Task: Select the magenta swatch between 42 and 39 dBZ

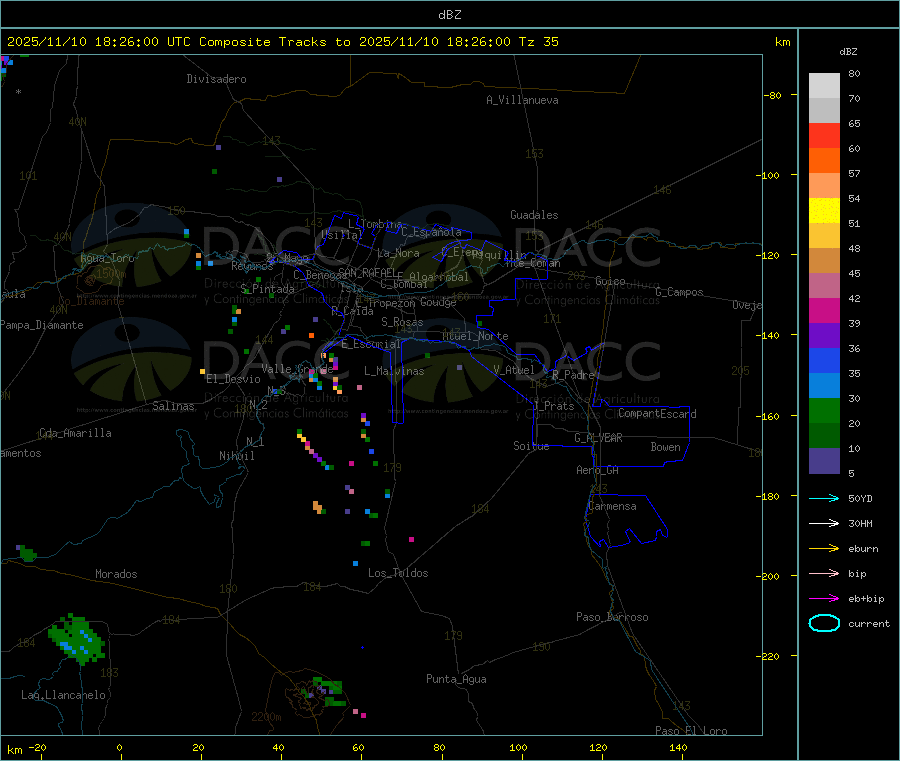Action: (x=824, y=310)
